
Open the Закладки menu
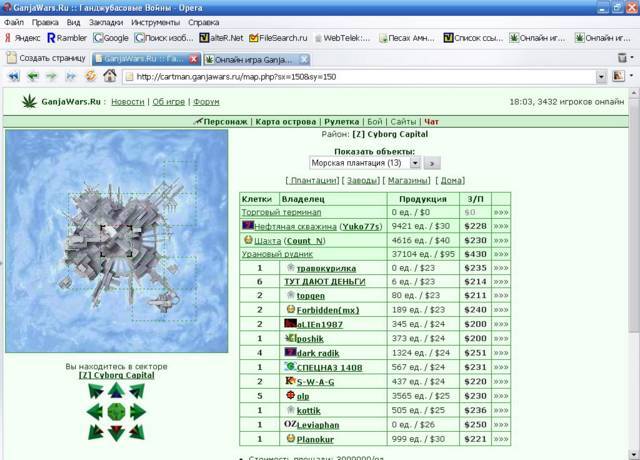105,21
